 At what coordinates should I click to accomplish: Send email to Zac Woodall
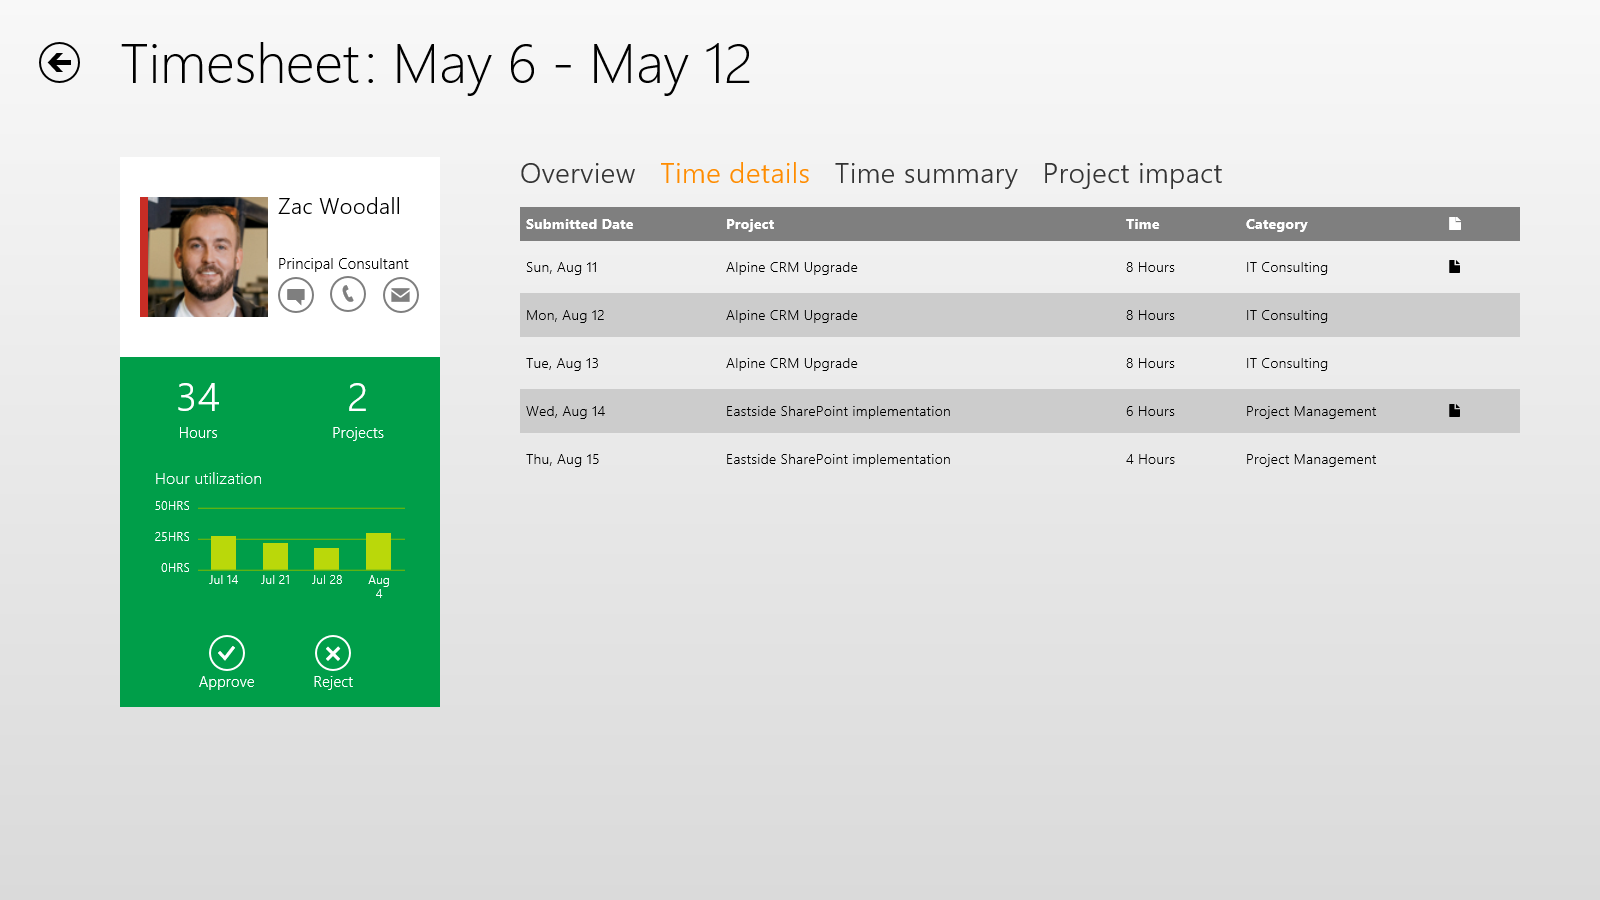(401, 295)
